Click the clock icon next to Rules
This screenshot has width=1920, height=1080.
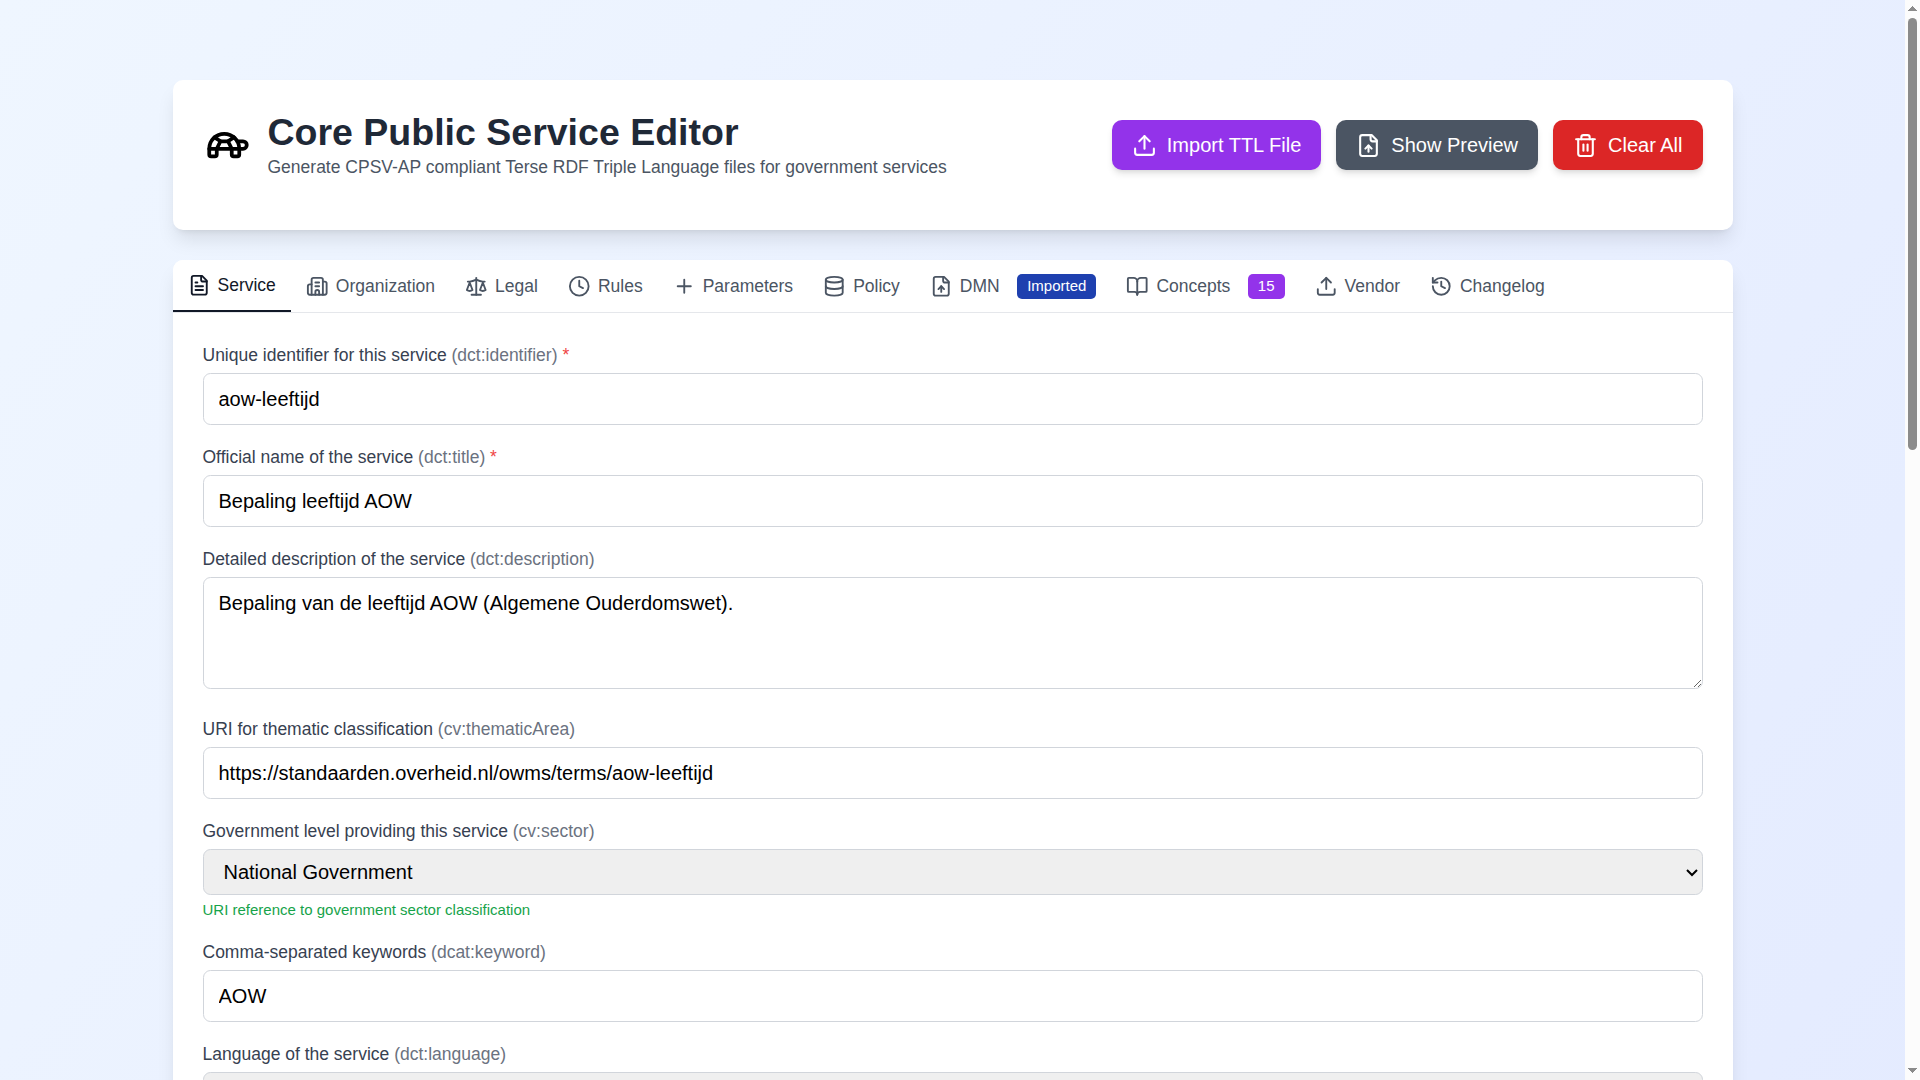[x=578, y=286]
